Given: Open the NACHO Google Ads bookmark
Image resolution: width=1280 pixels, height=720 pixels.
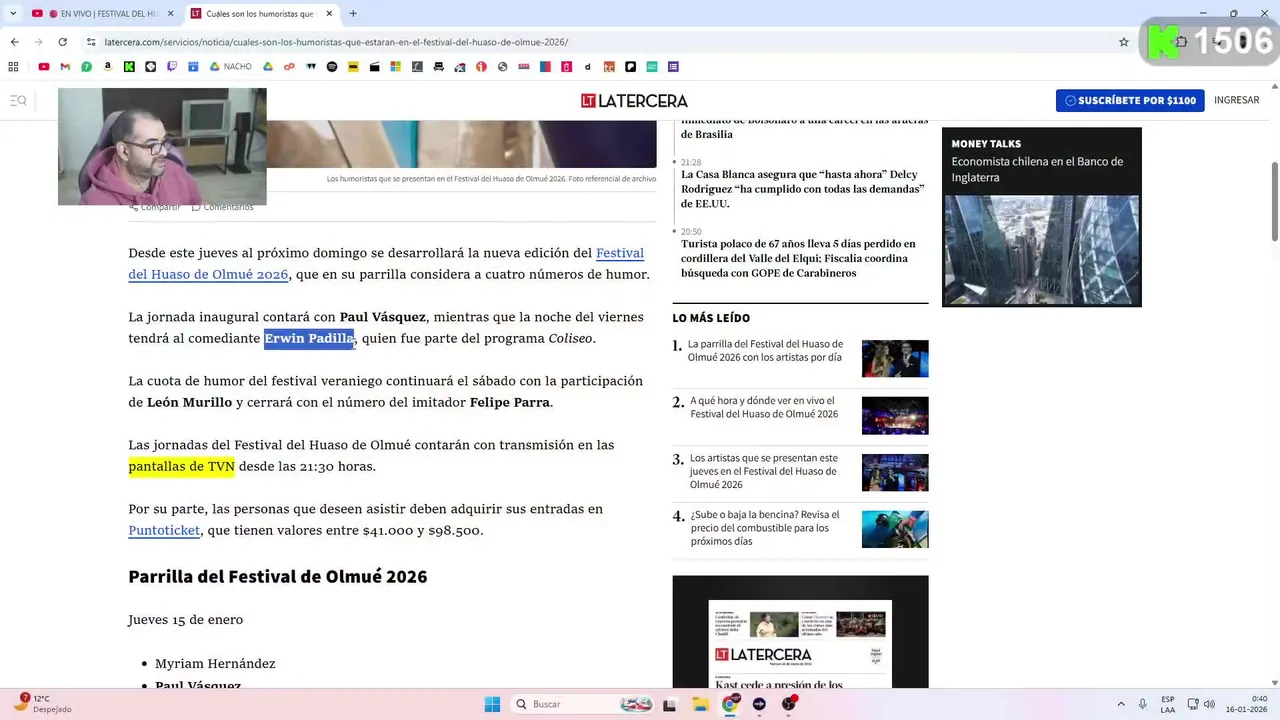Looking at the screenshot, I should coord(230,67).
